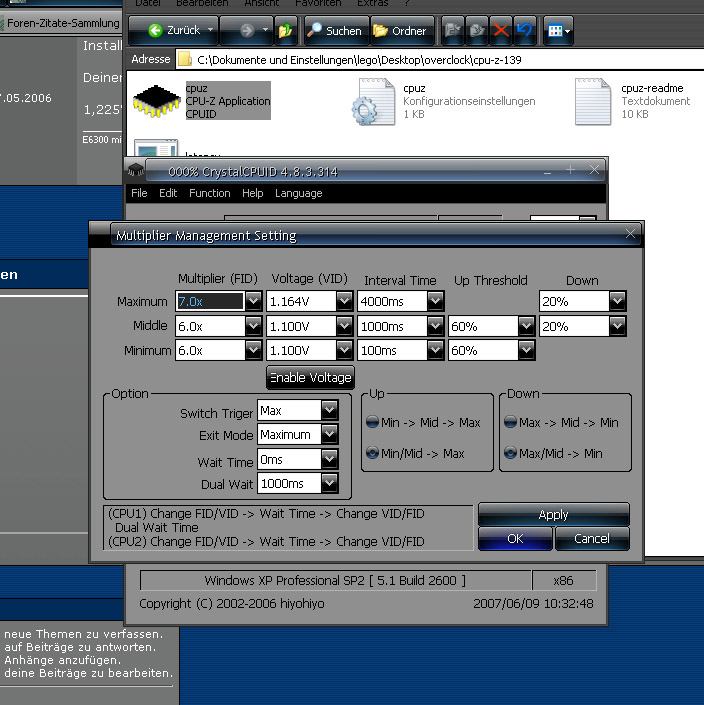This screenshot has width=704, height=705.
Task: Open Maximum Interval Time 4000ms dropdown
Action: 435,301
